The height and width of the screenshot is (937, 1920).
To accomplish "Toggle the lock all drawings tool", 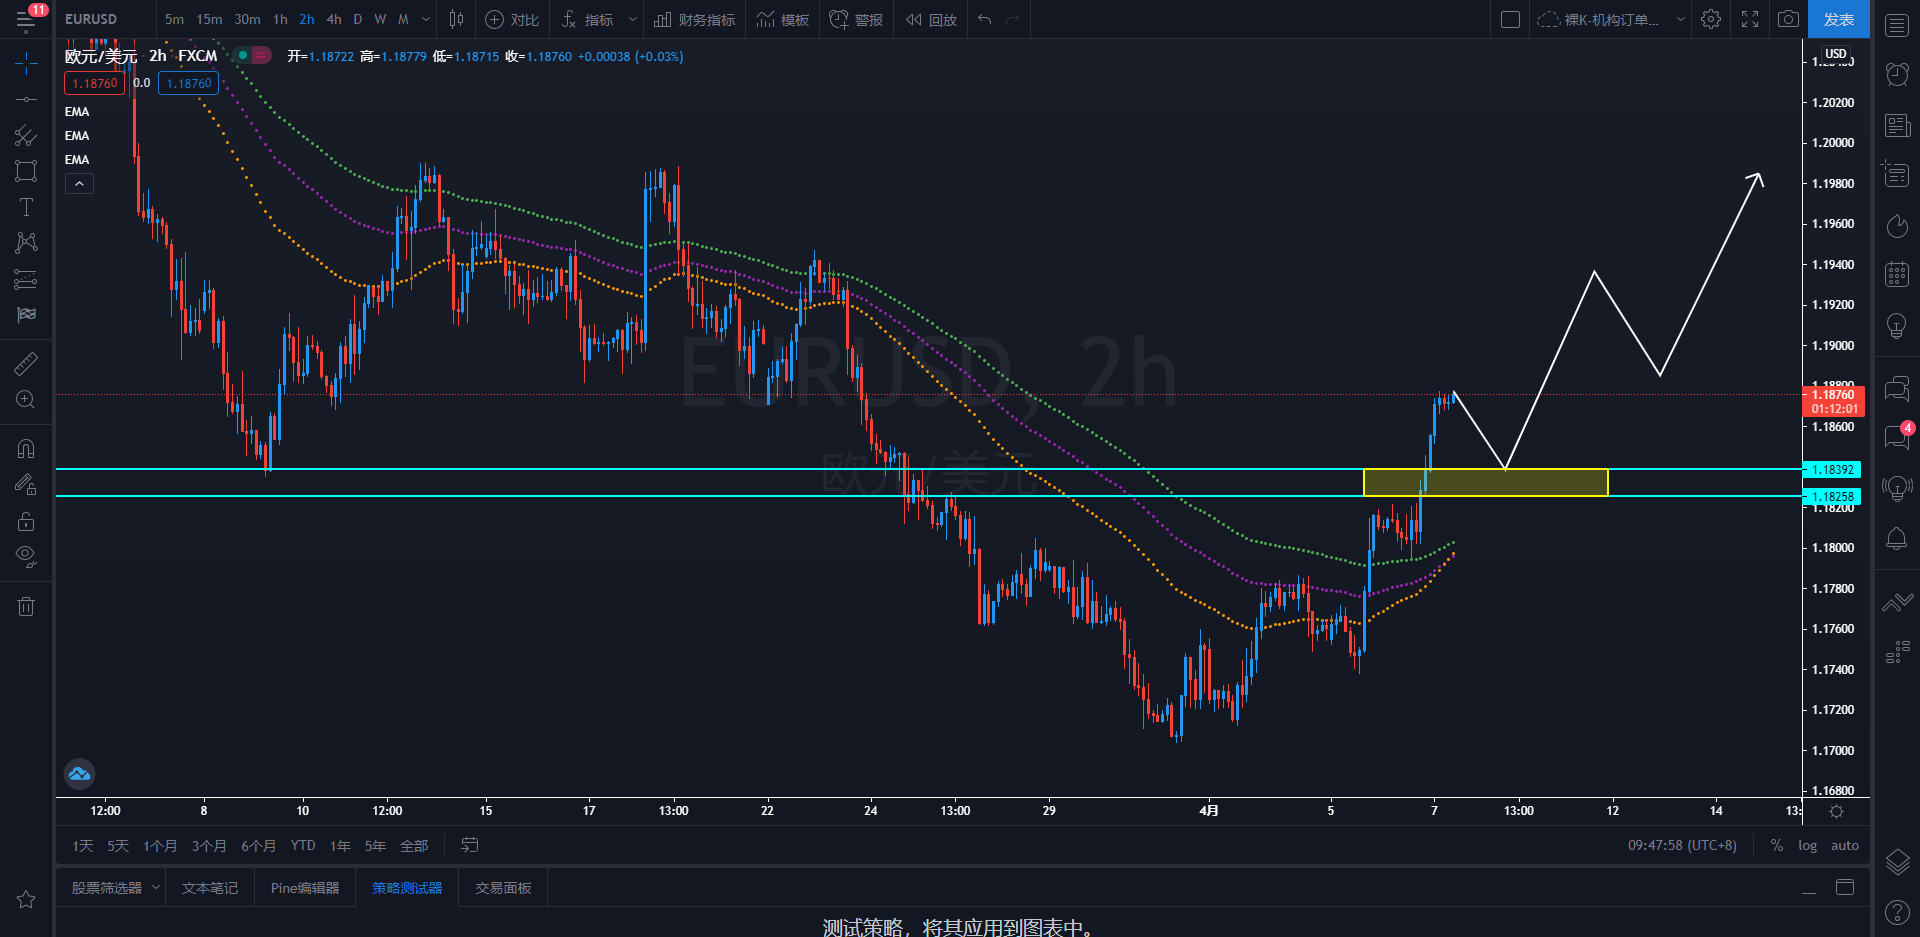I will (x=26, y=521).
